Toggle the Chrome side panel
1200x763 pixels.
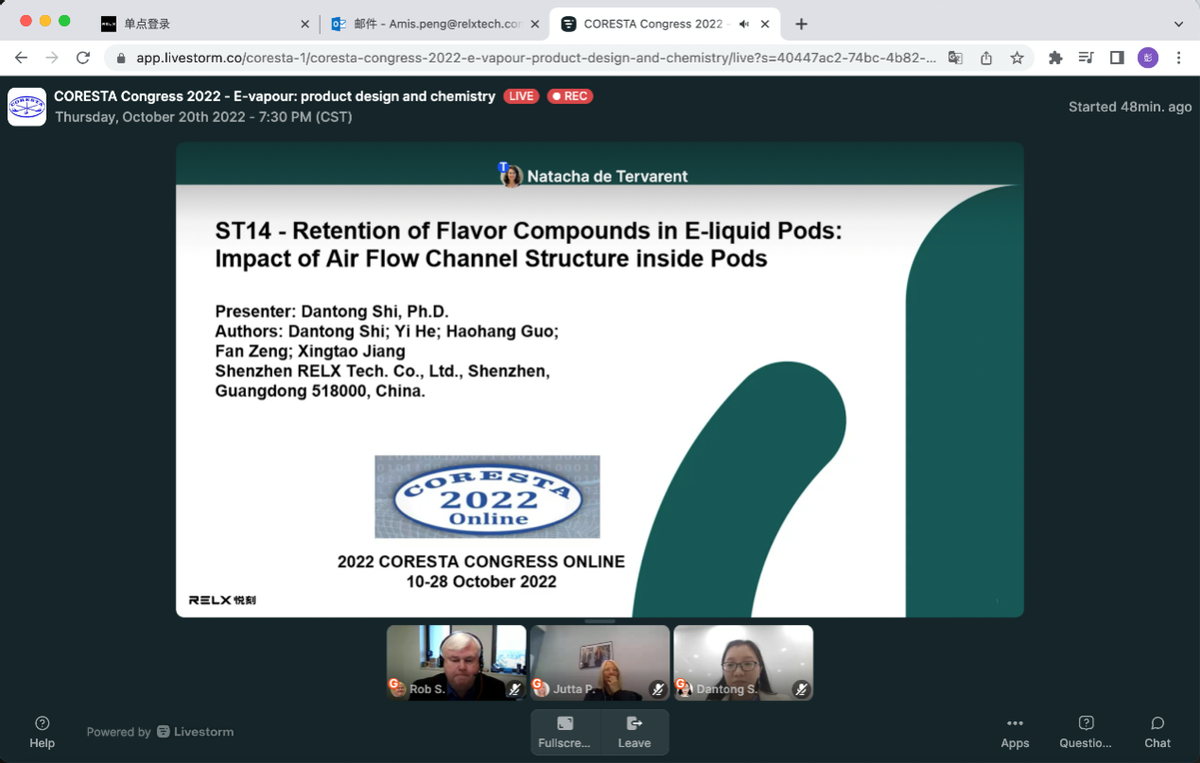[x=1117, y=58]
